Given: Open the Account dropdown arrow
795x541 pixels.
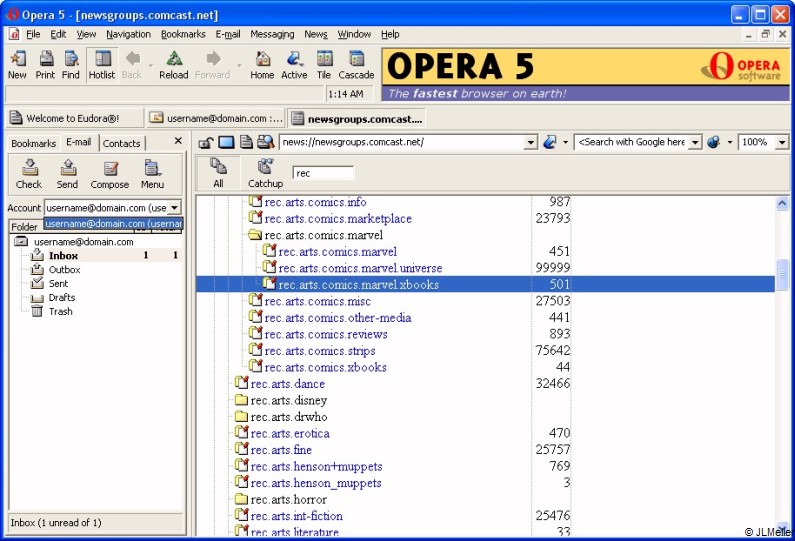Looking at the screenshot, I should click(174, 207).
